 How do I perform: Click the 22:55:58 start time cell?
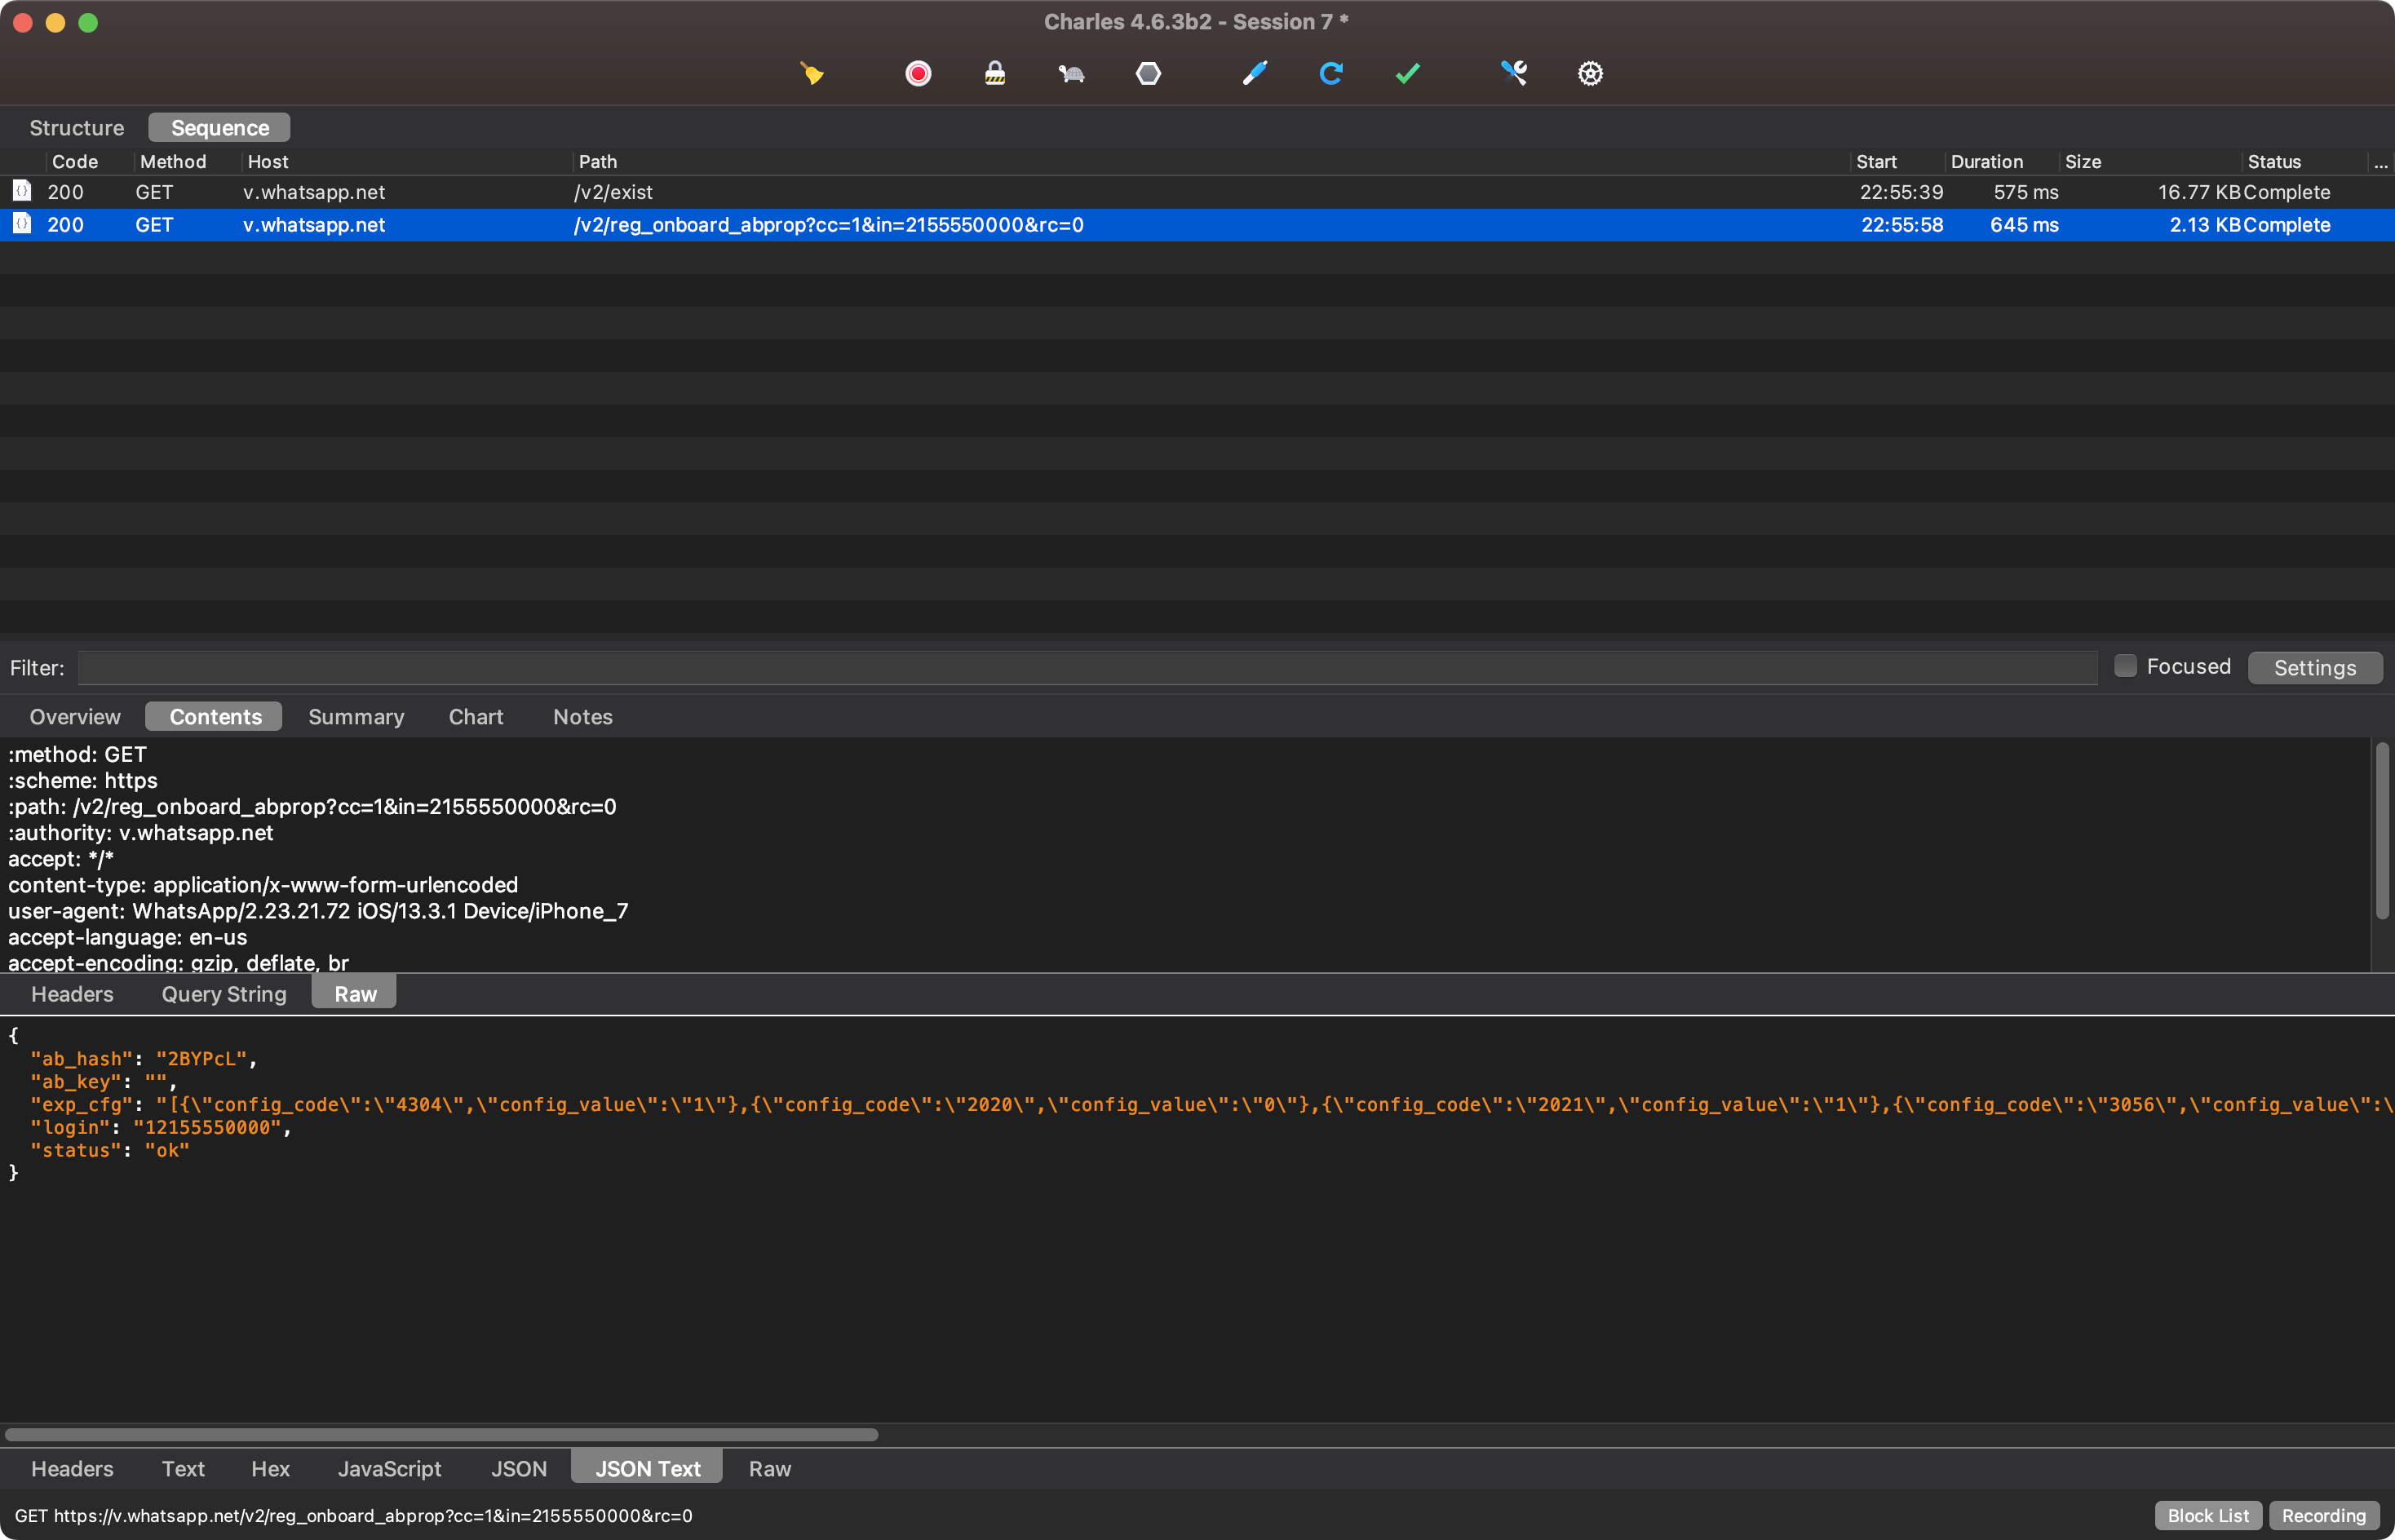[x=1902, y=224]
